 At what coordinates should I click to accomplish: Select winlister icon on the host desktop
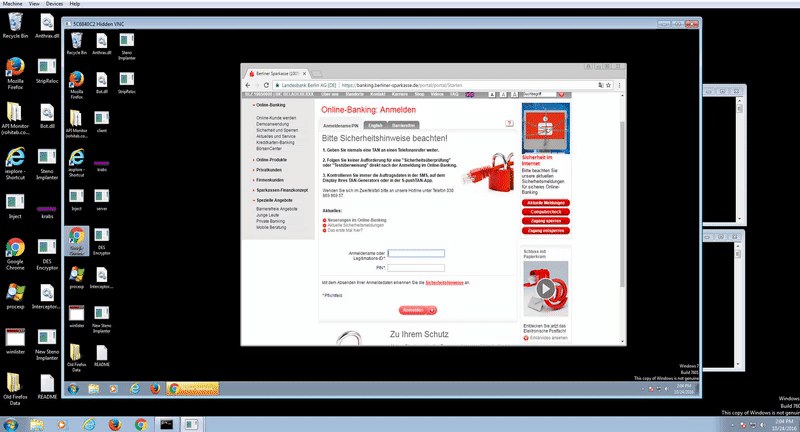coord(15,341)
